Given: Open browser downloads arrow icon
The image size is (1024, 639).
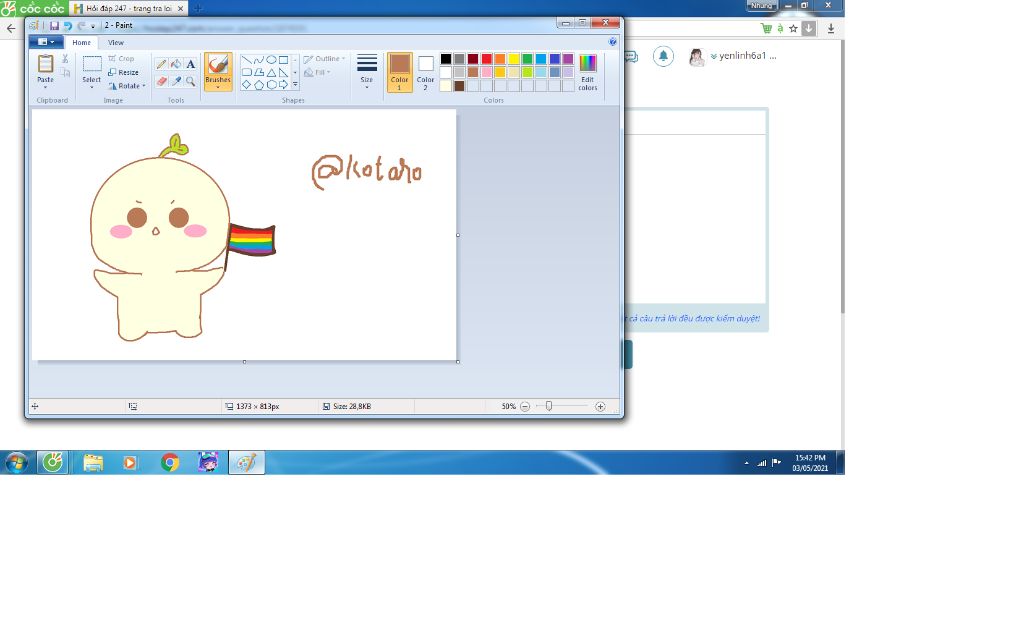Looking at the screenshot, I should pos(831,28).
